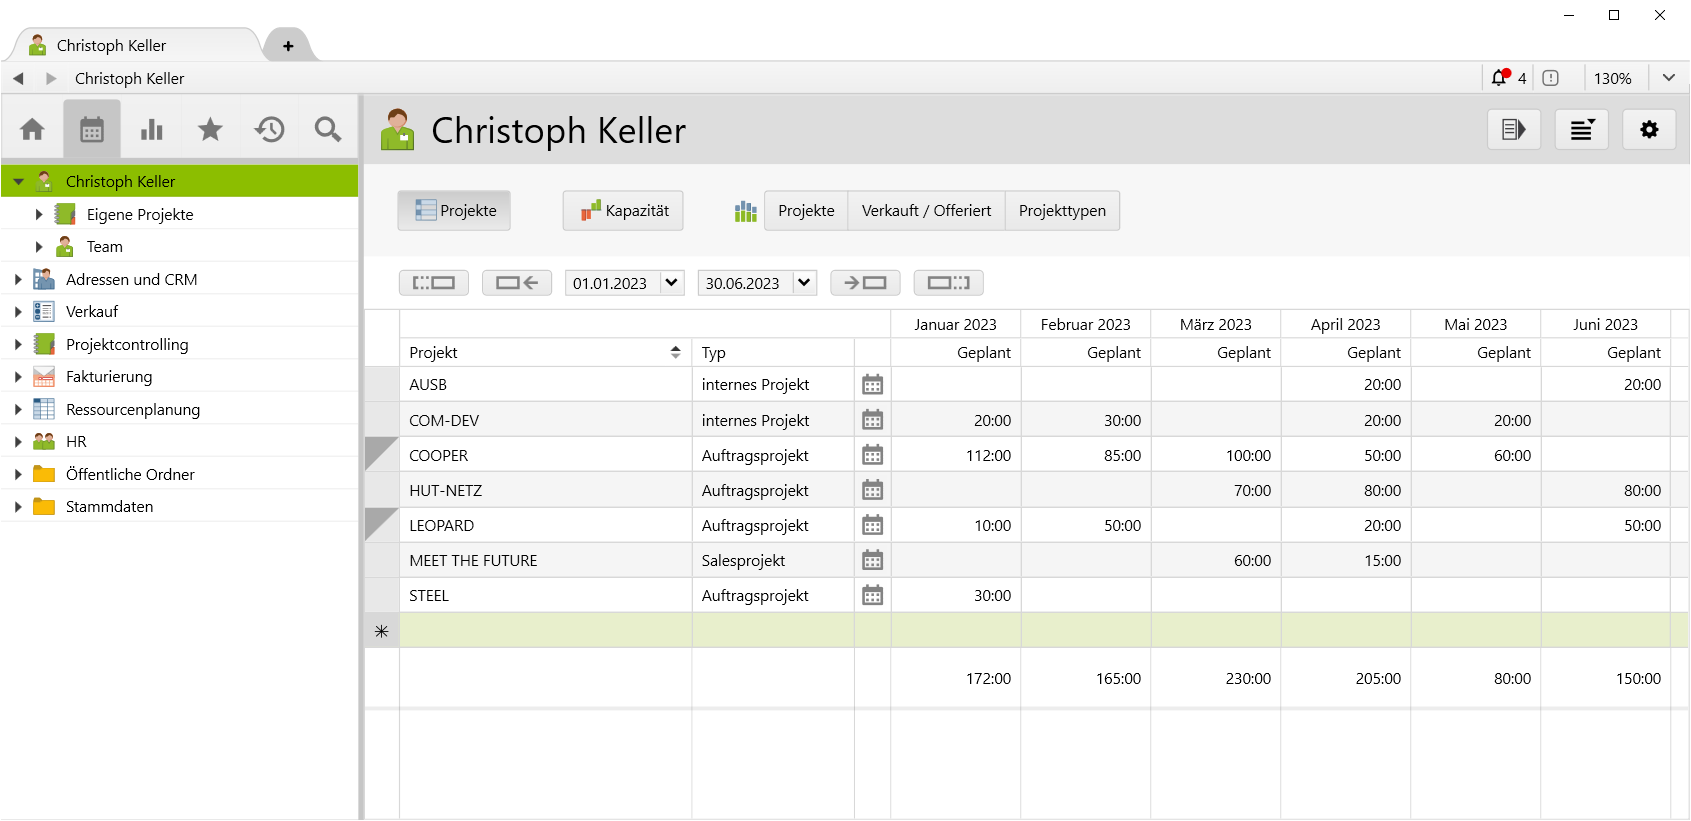The image size is (1691, 821).
Task: Select Öffentliche Ordner in the tree
Action: point(130,474)
